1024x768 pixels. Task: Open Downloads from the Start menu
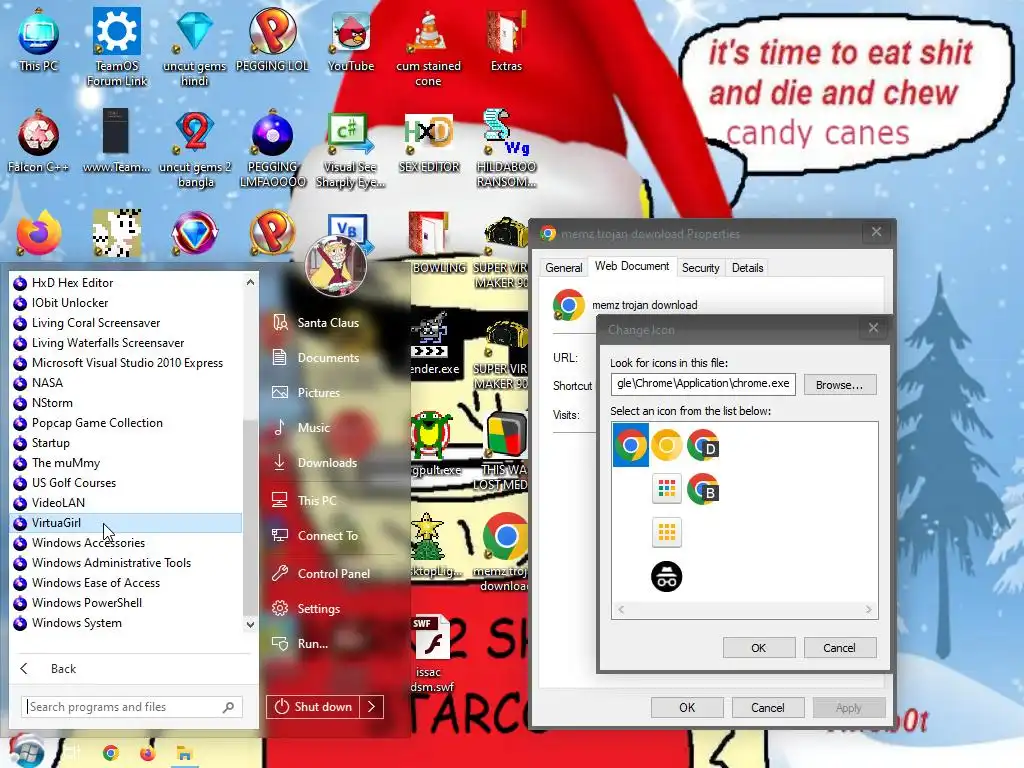point(327,462)
